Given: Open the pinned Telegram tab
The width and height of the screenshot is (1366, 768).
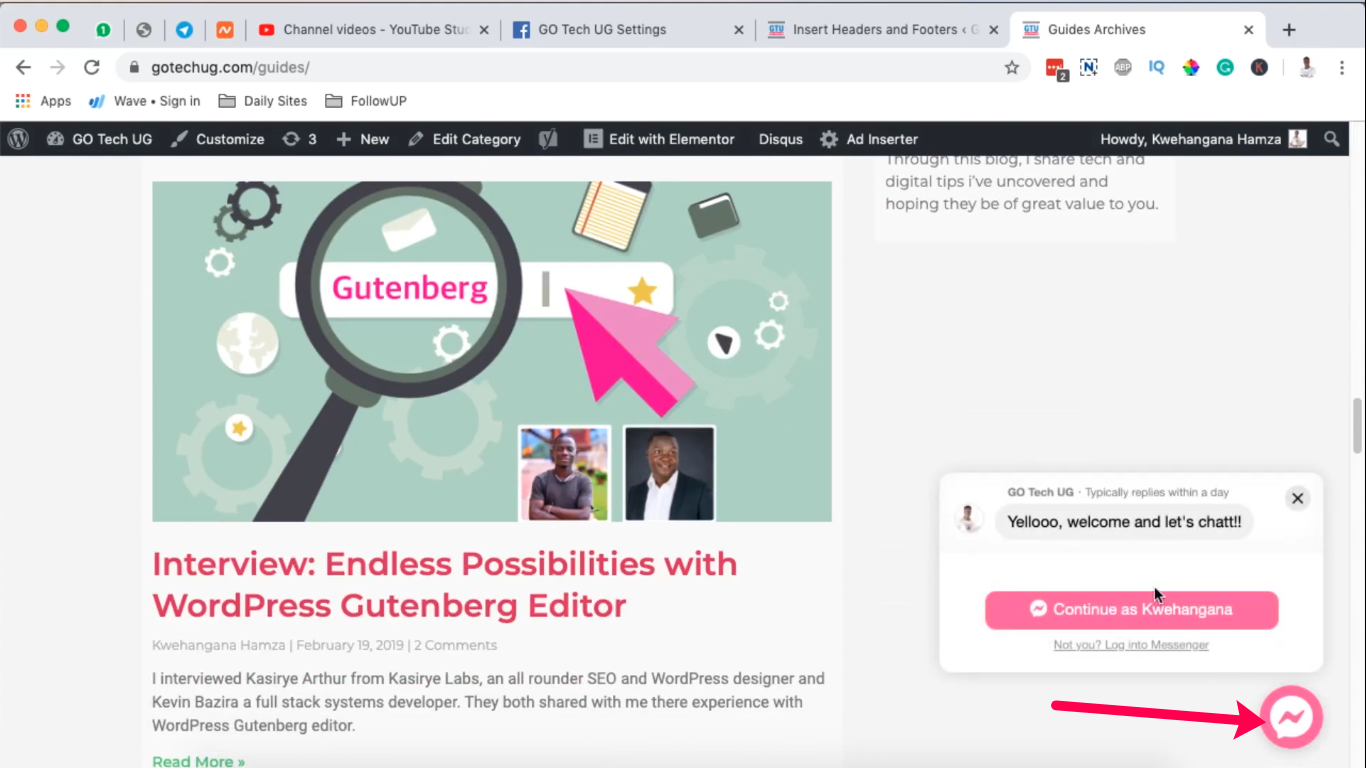Looking at the screenshot, I should click(x=184, y=30).
